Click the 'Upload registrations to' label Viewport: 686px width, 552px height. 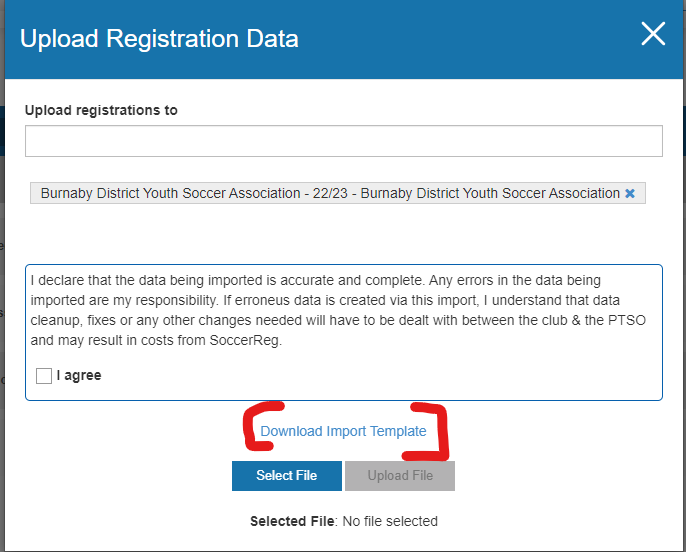click(101, 110)
